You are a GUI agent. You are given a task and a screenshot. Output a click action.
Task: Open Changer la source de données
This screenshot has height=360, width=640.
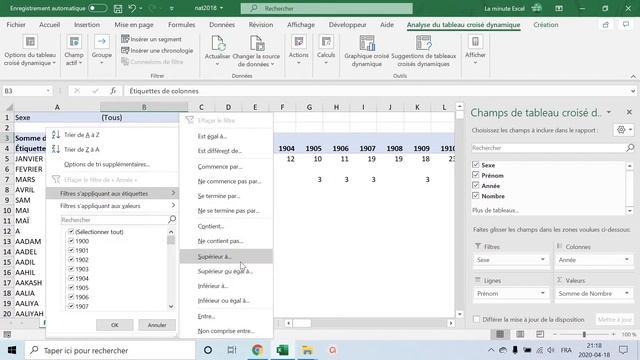(256, 51)
